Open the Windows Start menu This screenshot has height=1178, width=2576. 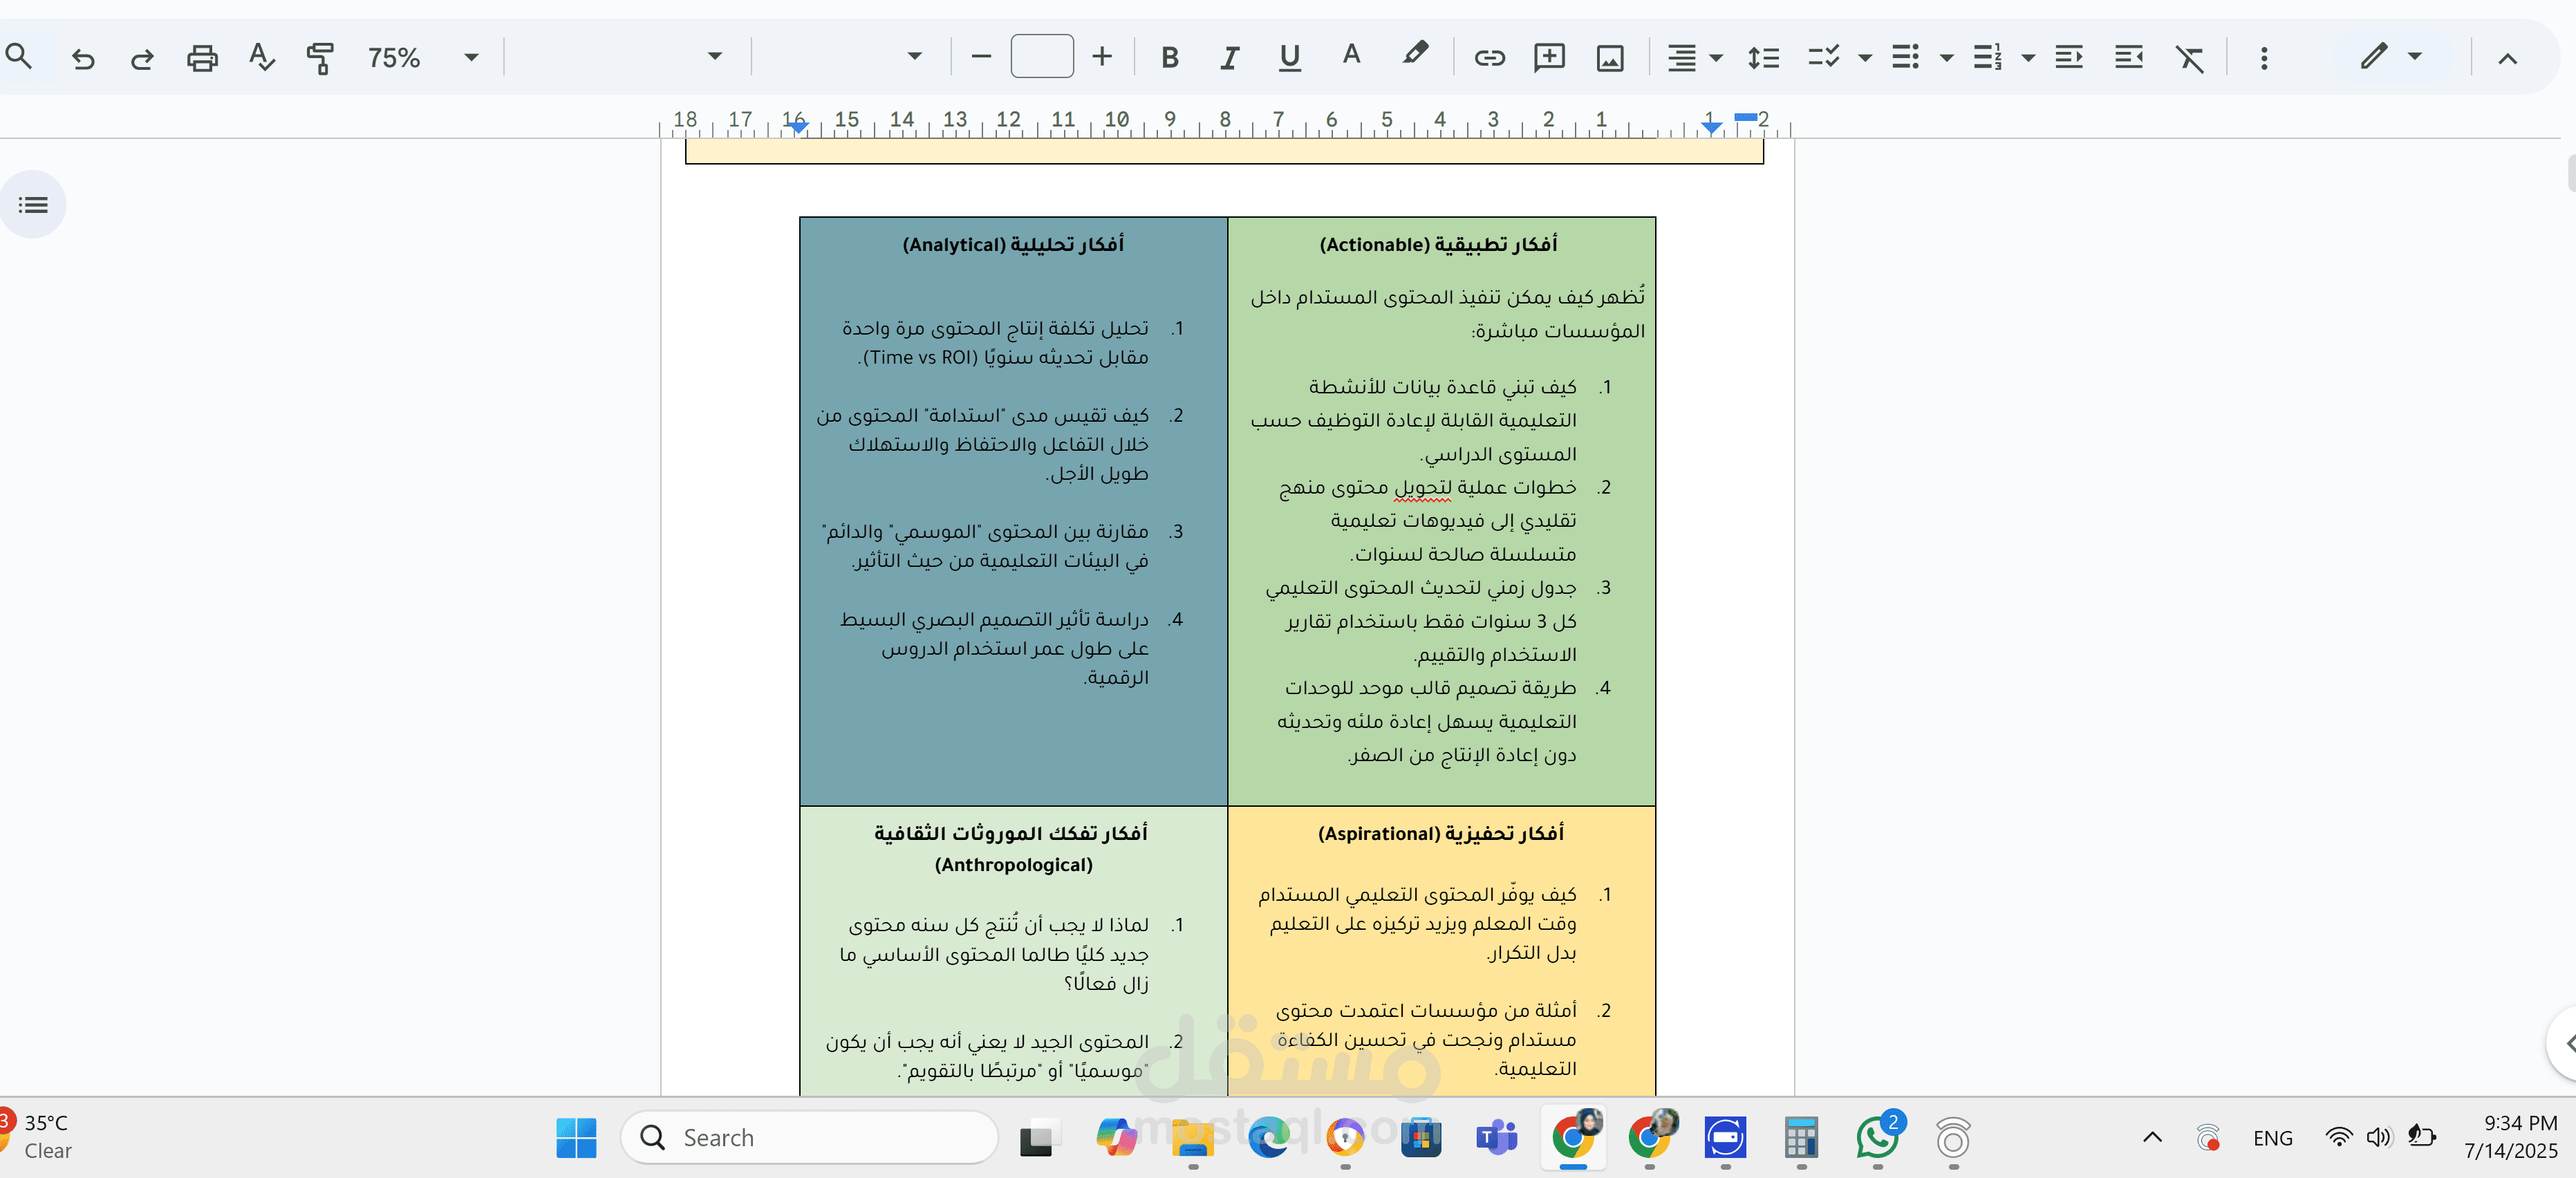pos(576,1138)
